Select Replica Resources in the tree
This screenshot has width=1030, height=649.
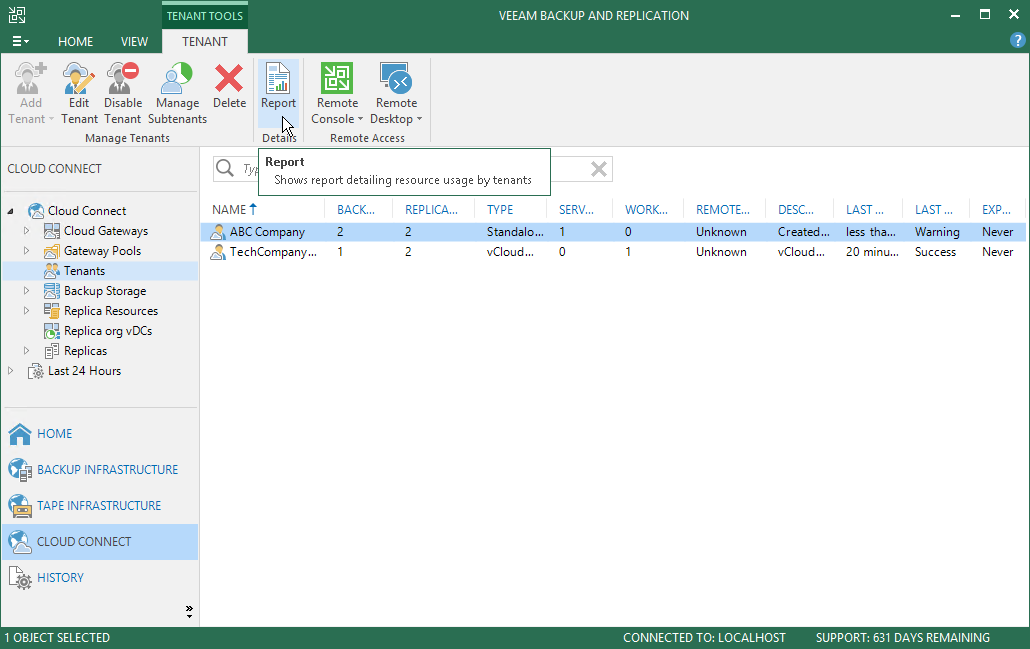pos(111,311)
